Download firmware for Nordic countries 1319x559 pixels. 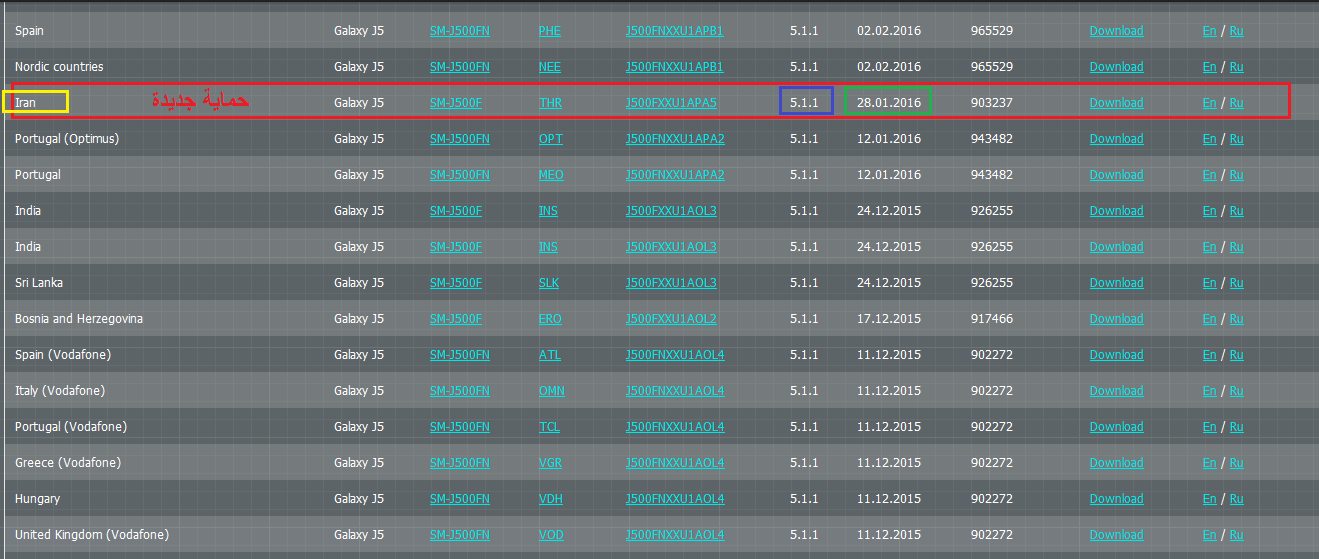pos(1116,67)
